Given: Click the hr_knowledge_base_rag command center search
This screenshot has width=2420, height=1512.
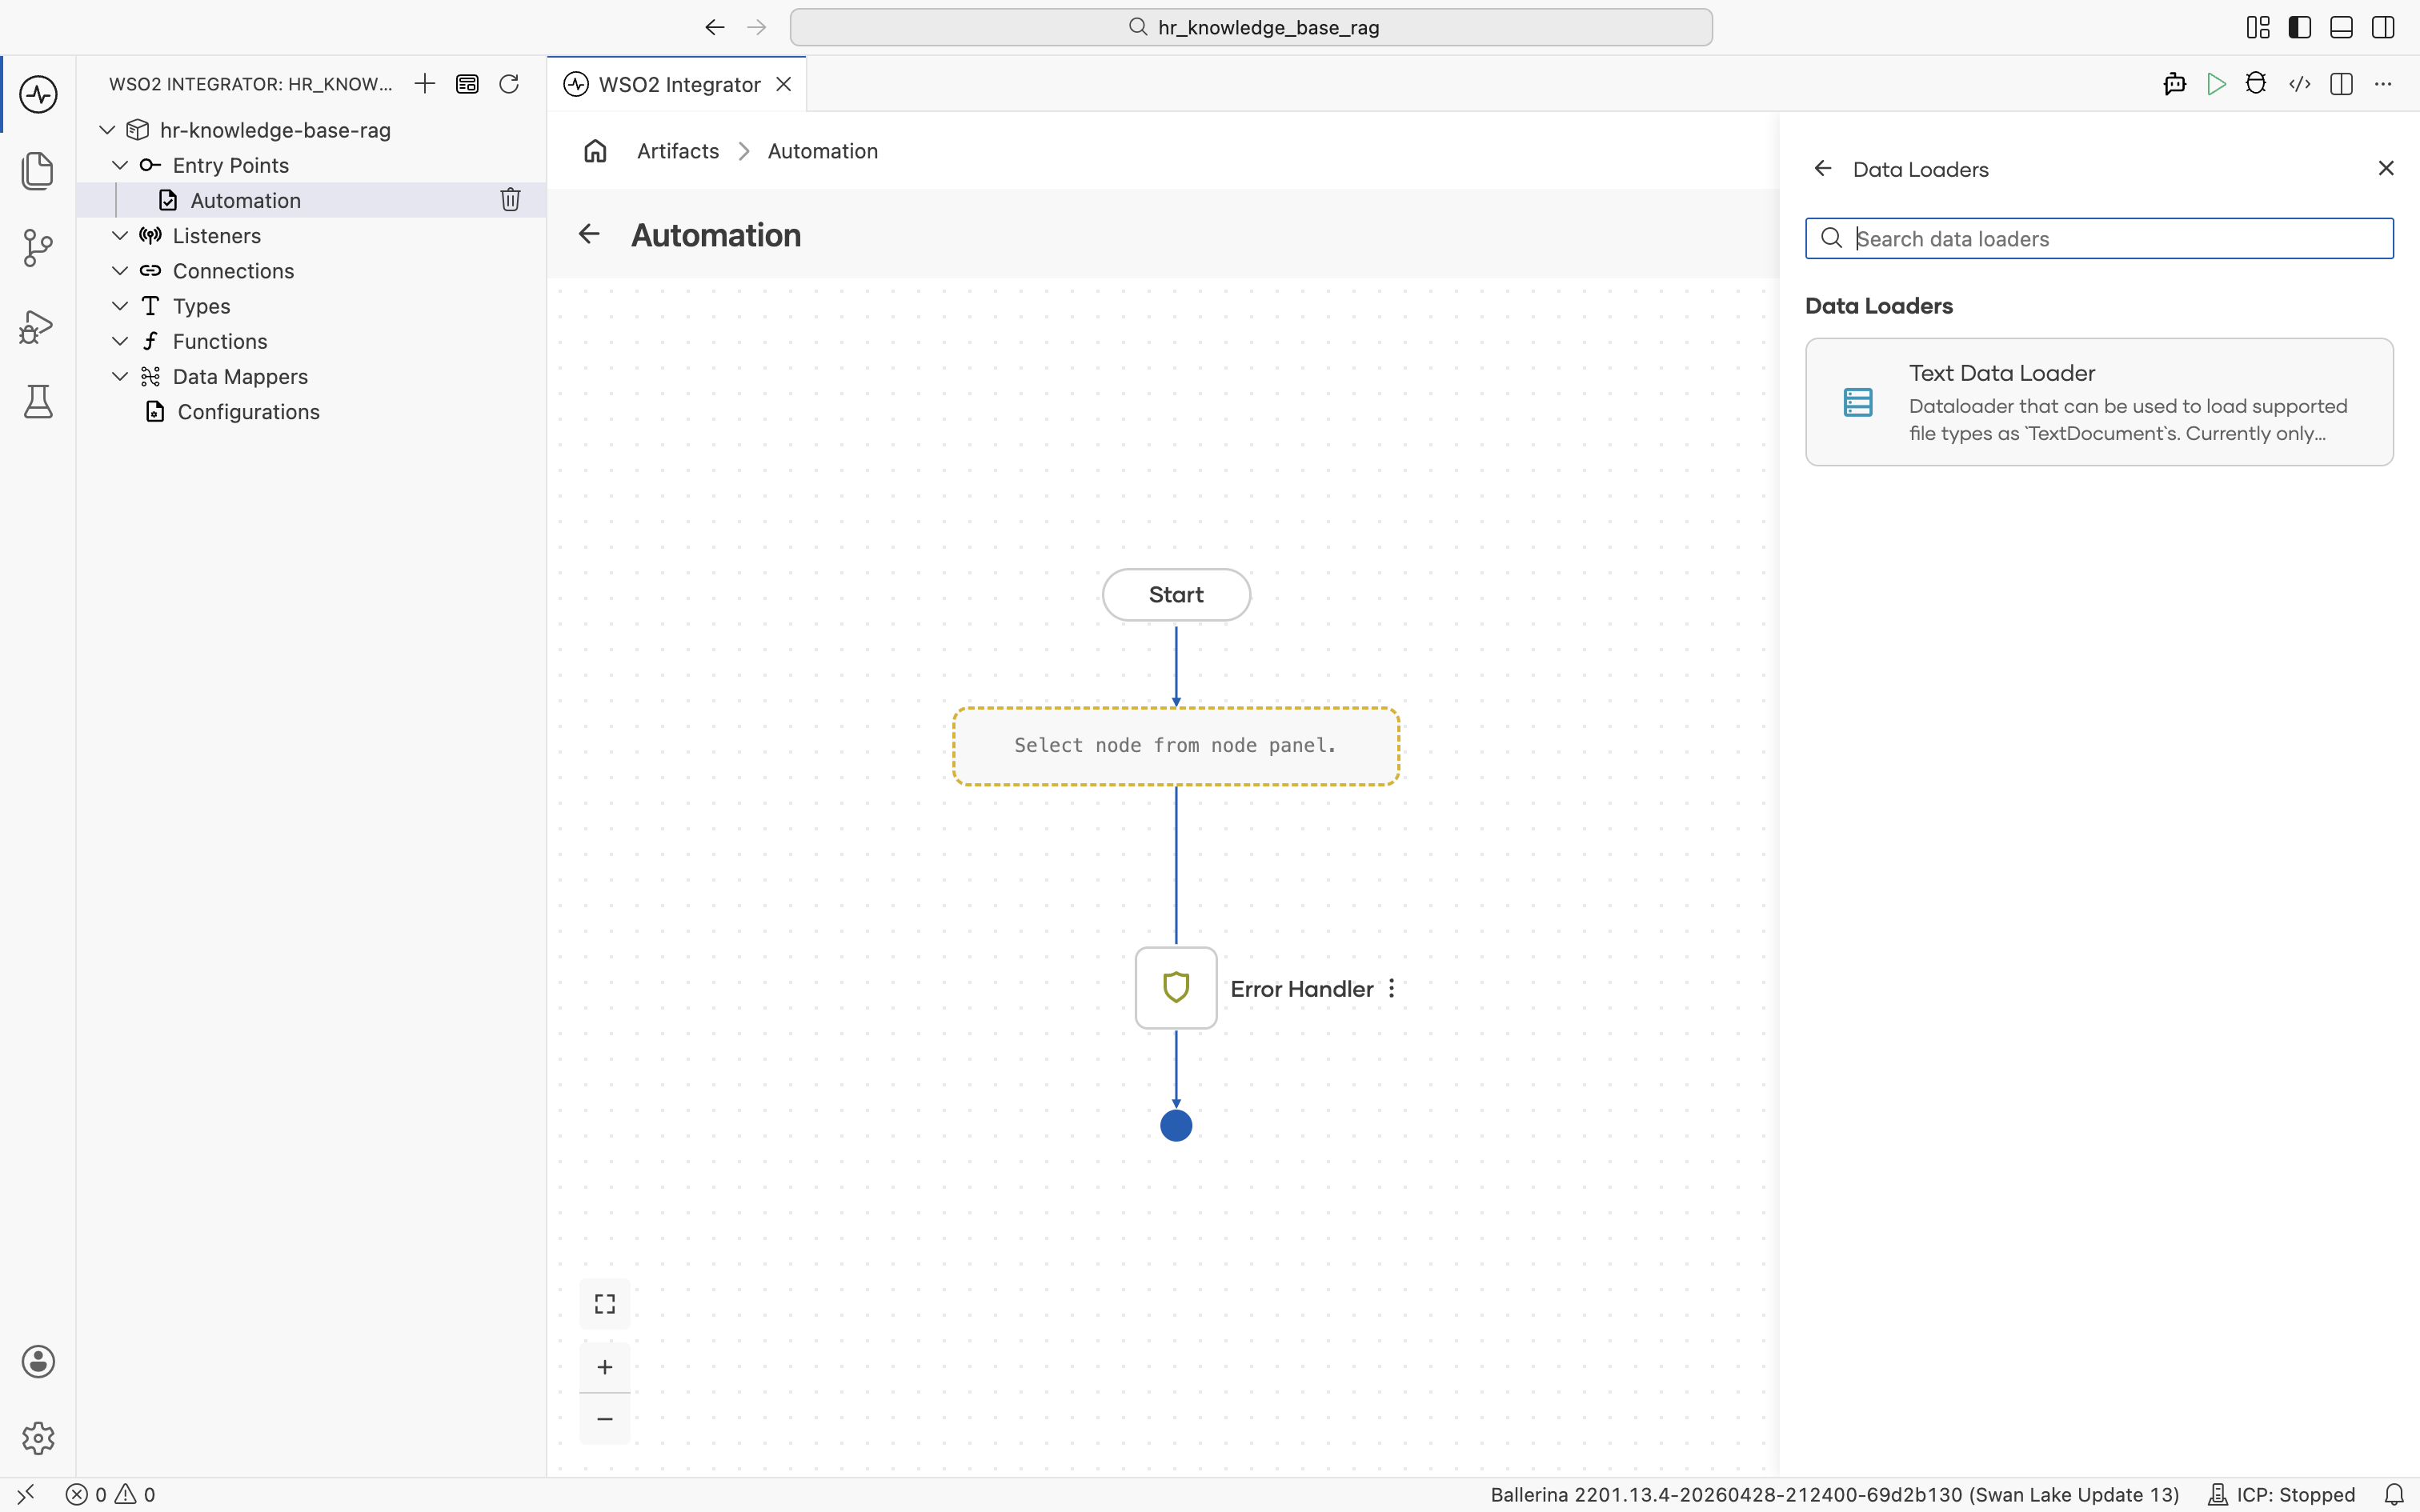Looking at the screenshot, I should pos(1251,27).
